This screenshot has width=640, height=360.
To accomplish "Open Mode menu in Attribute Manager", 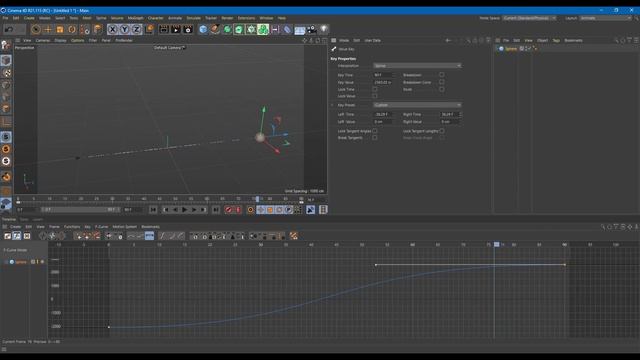I will (x=344, y=40).
